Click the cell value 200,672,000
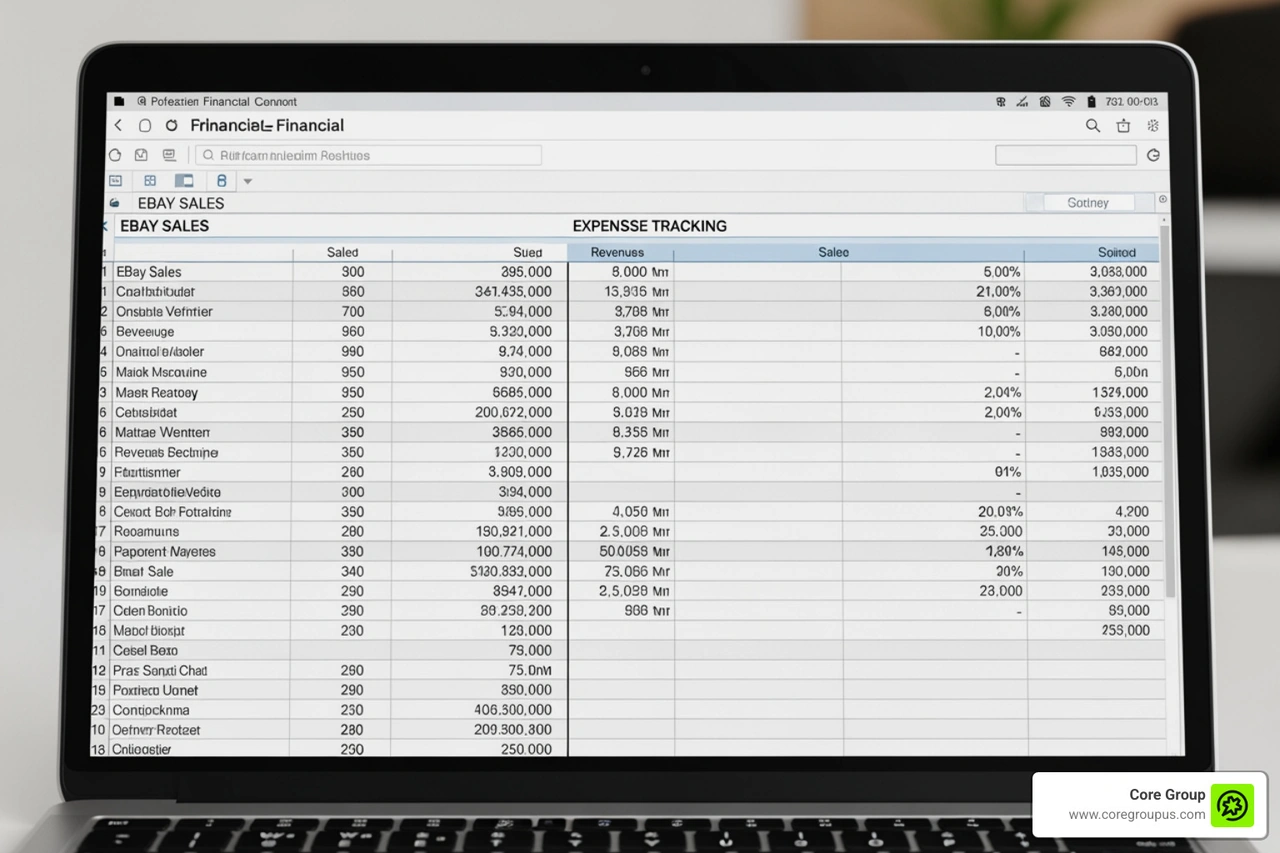 tap(513, 412)
